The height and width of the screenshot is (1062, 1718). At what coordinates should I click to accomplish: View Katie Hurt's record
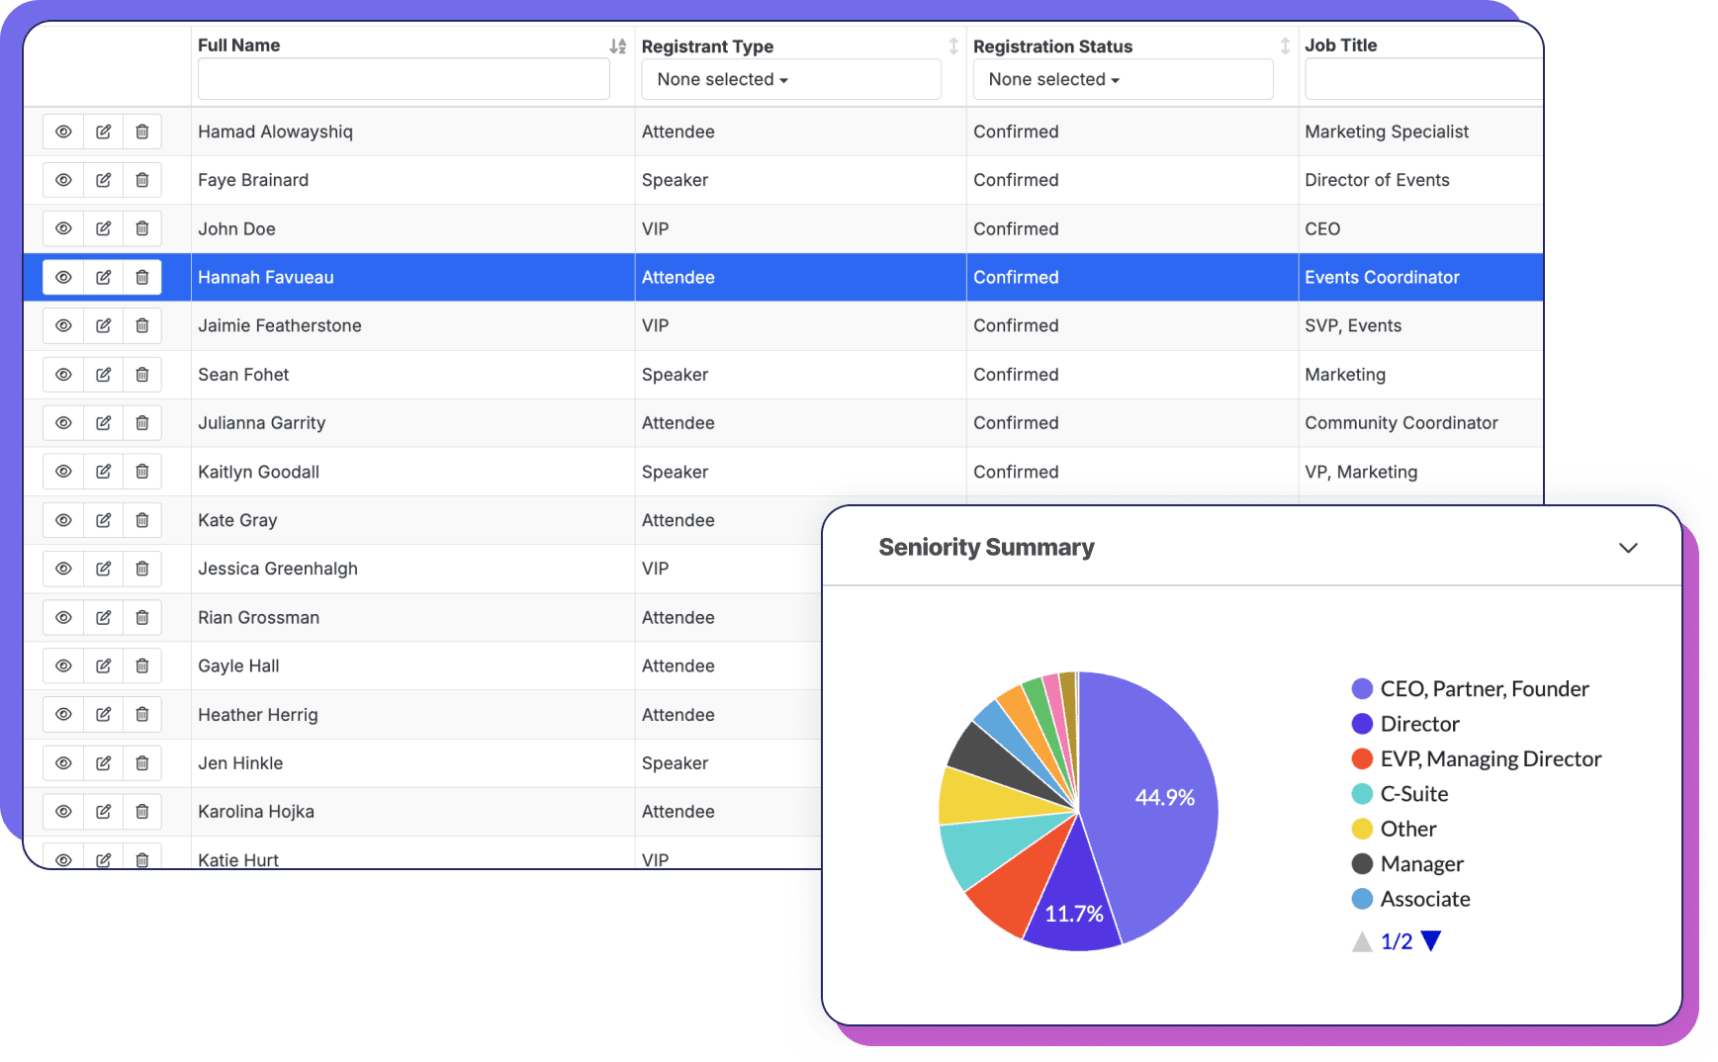63,859
